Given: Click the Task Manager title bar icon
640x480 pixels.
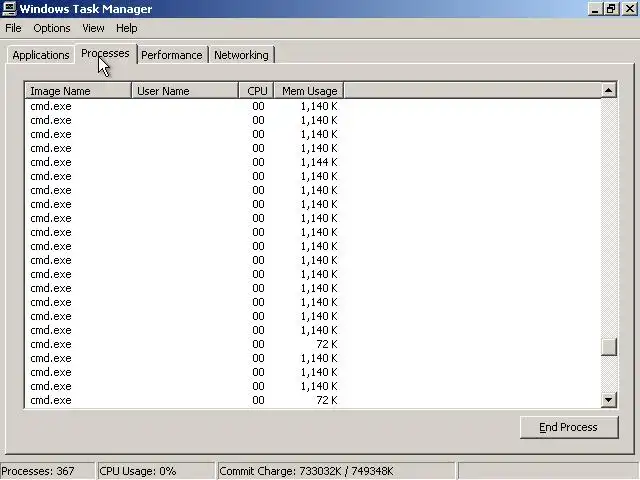Looking at the screenshot, I should [x=9, y=8].
